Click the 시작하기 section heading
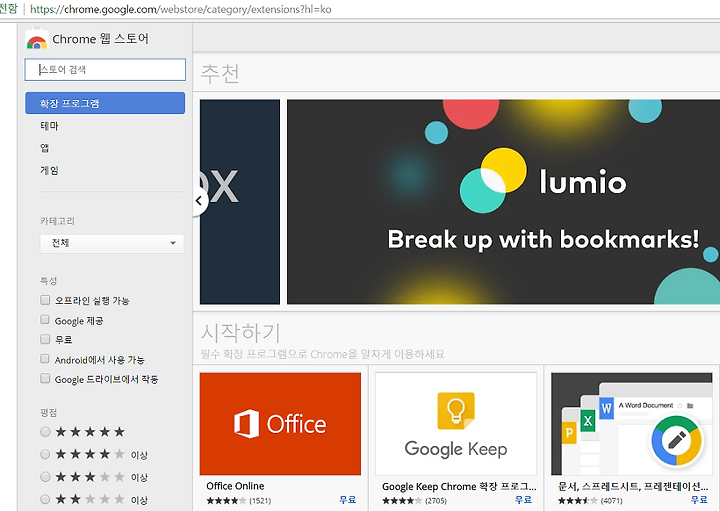 click(241, 333)
